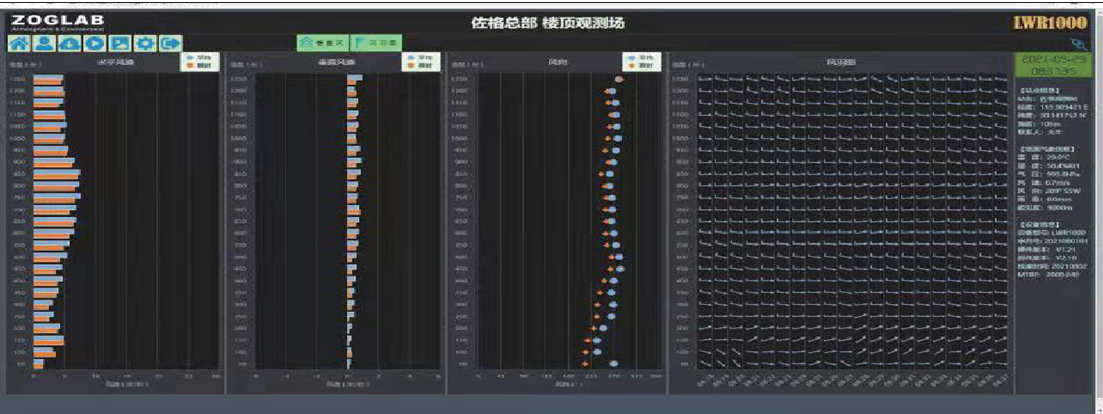Open settings via the gear icon

(x=145, y=43)
